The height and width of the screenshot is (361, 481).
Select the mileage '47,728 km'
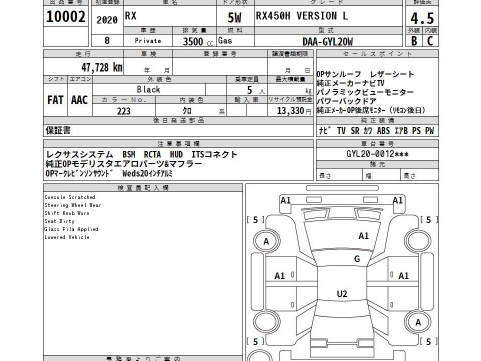click(102, 67)
